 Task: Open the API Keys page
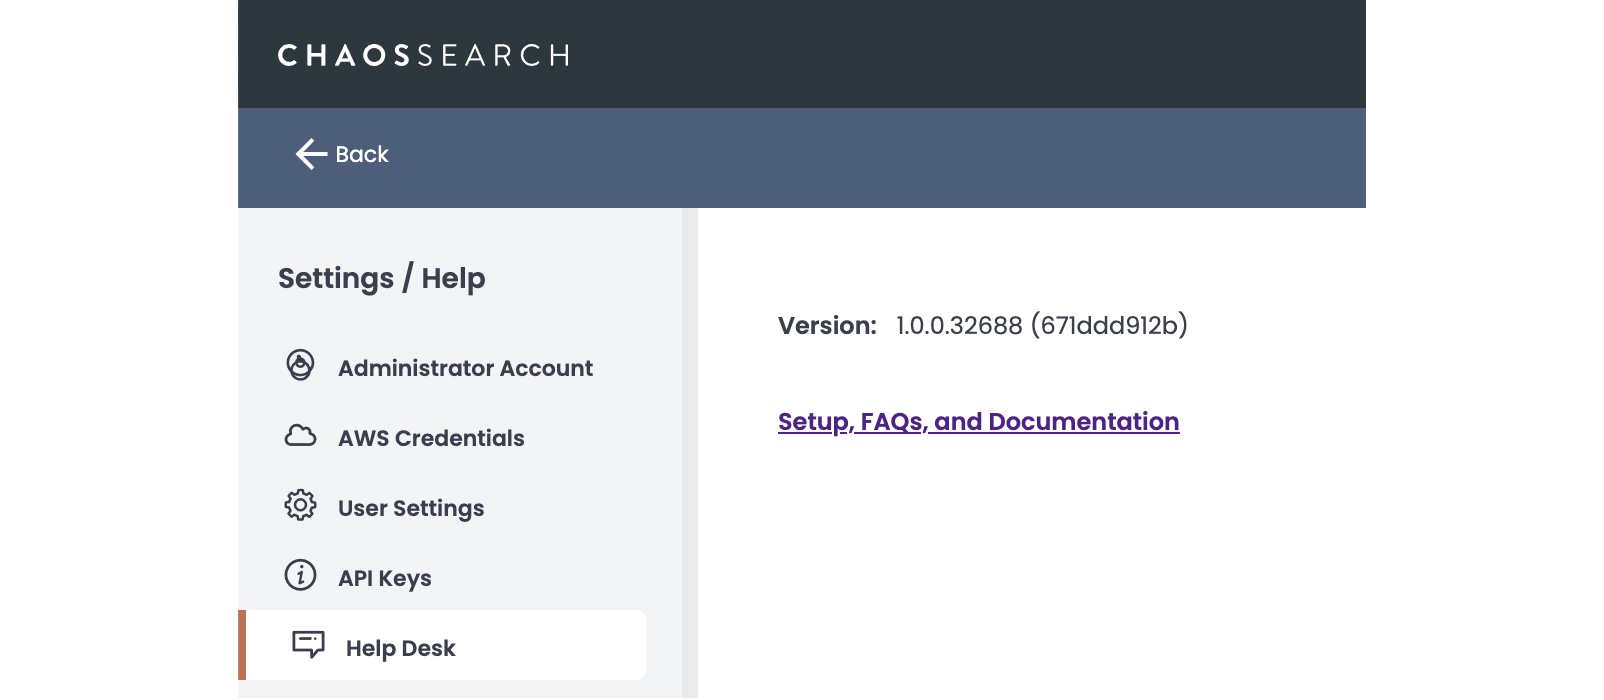(x=385, y=578)
